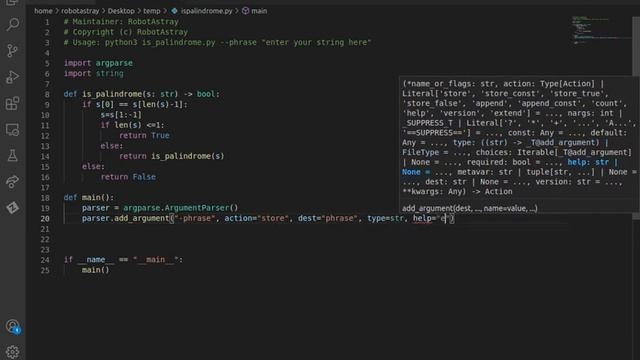Click the 'home' breadcrumb
Viewport: 640px width, 360px height.
pos(43,11)
